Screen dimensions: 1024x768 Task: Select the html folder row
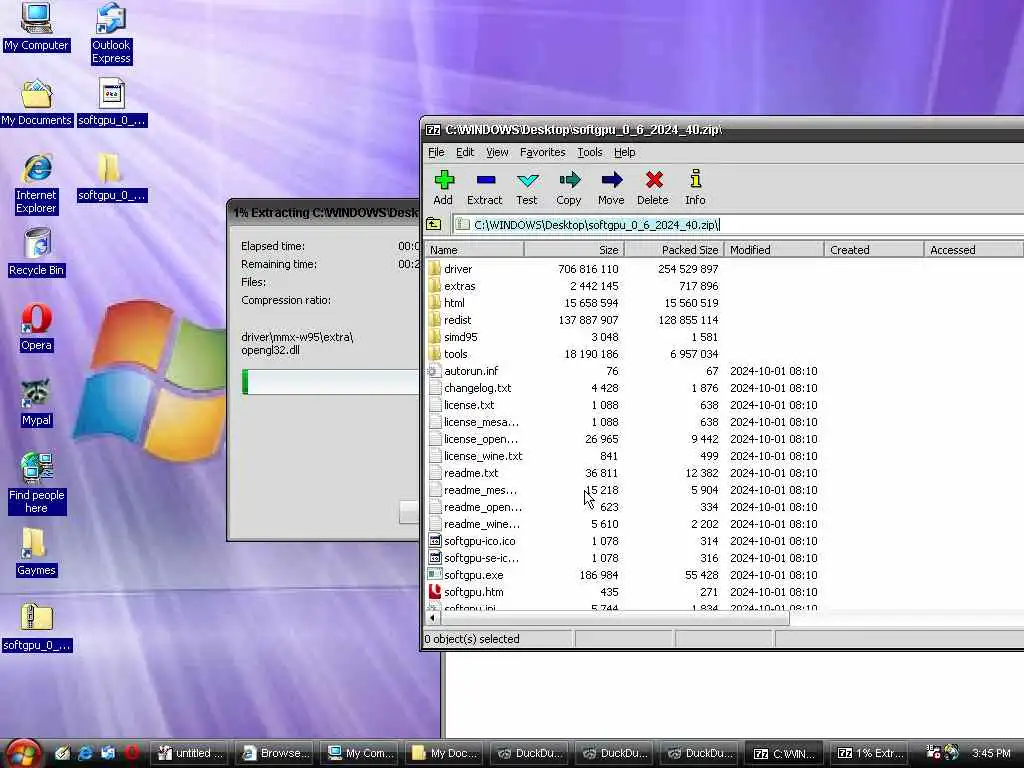[x=455, y=303]
